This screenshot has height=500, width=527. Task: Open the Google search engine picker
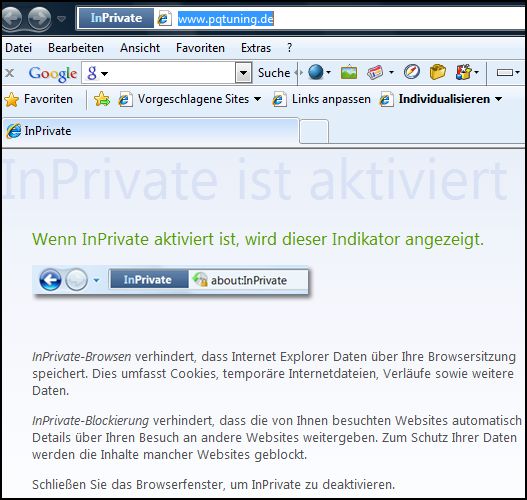pos(97,73)
